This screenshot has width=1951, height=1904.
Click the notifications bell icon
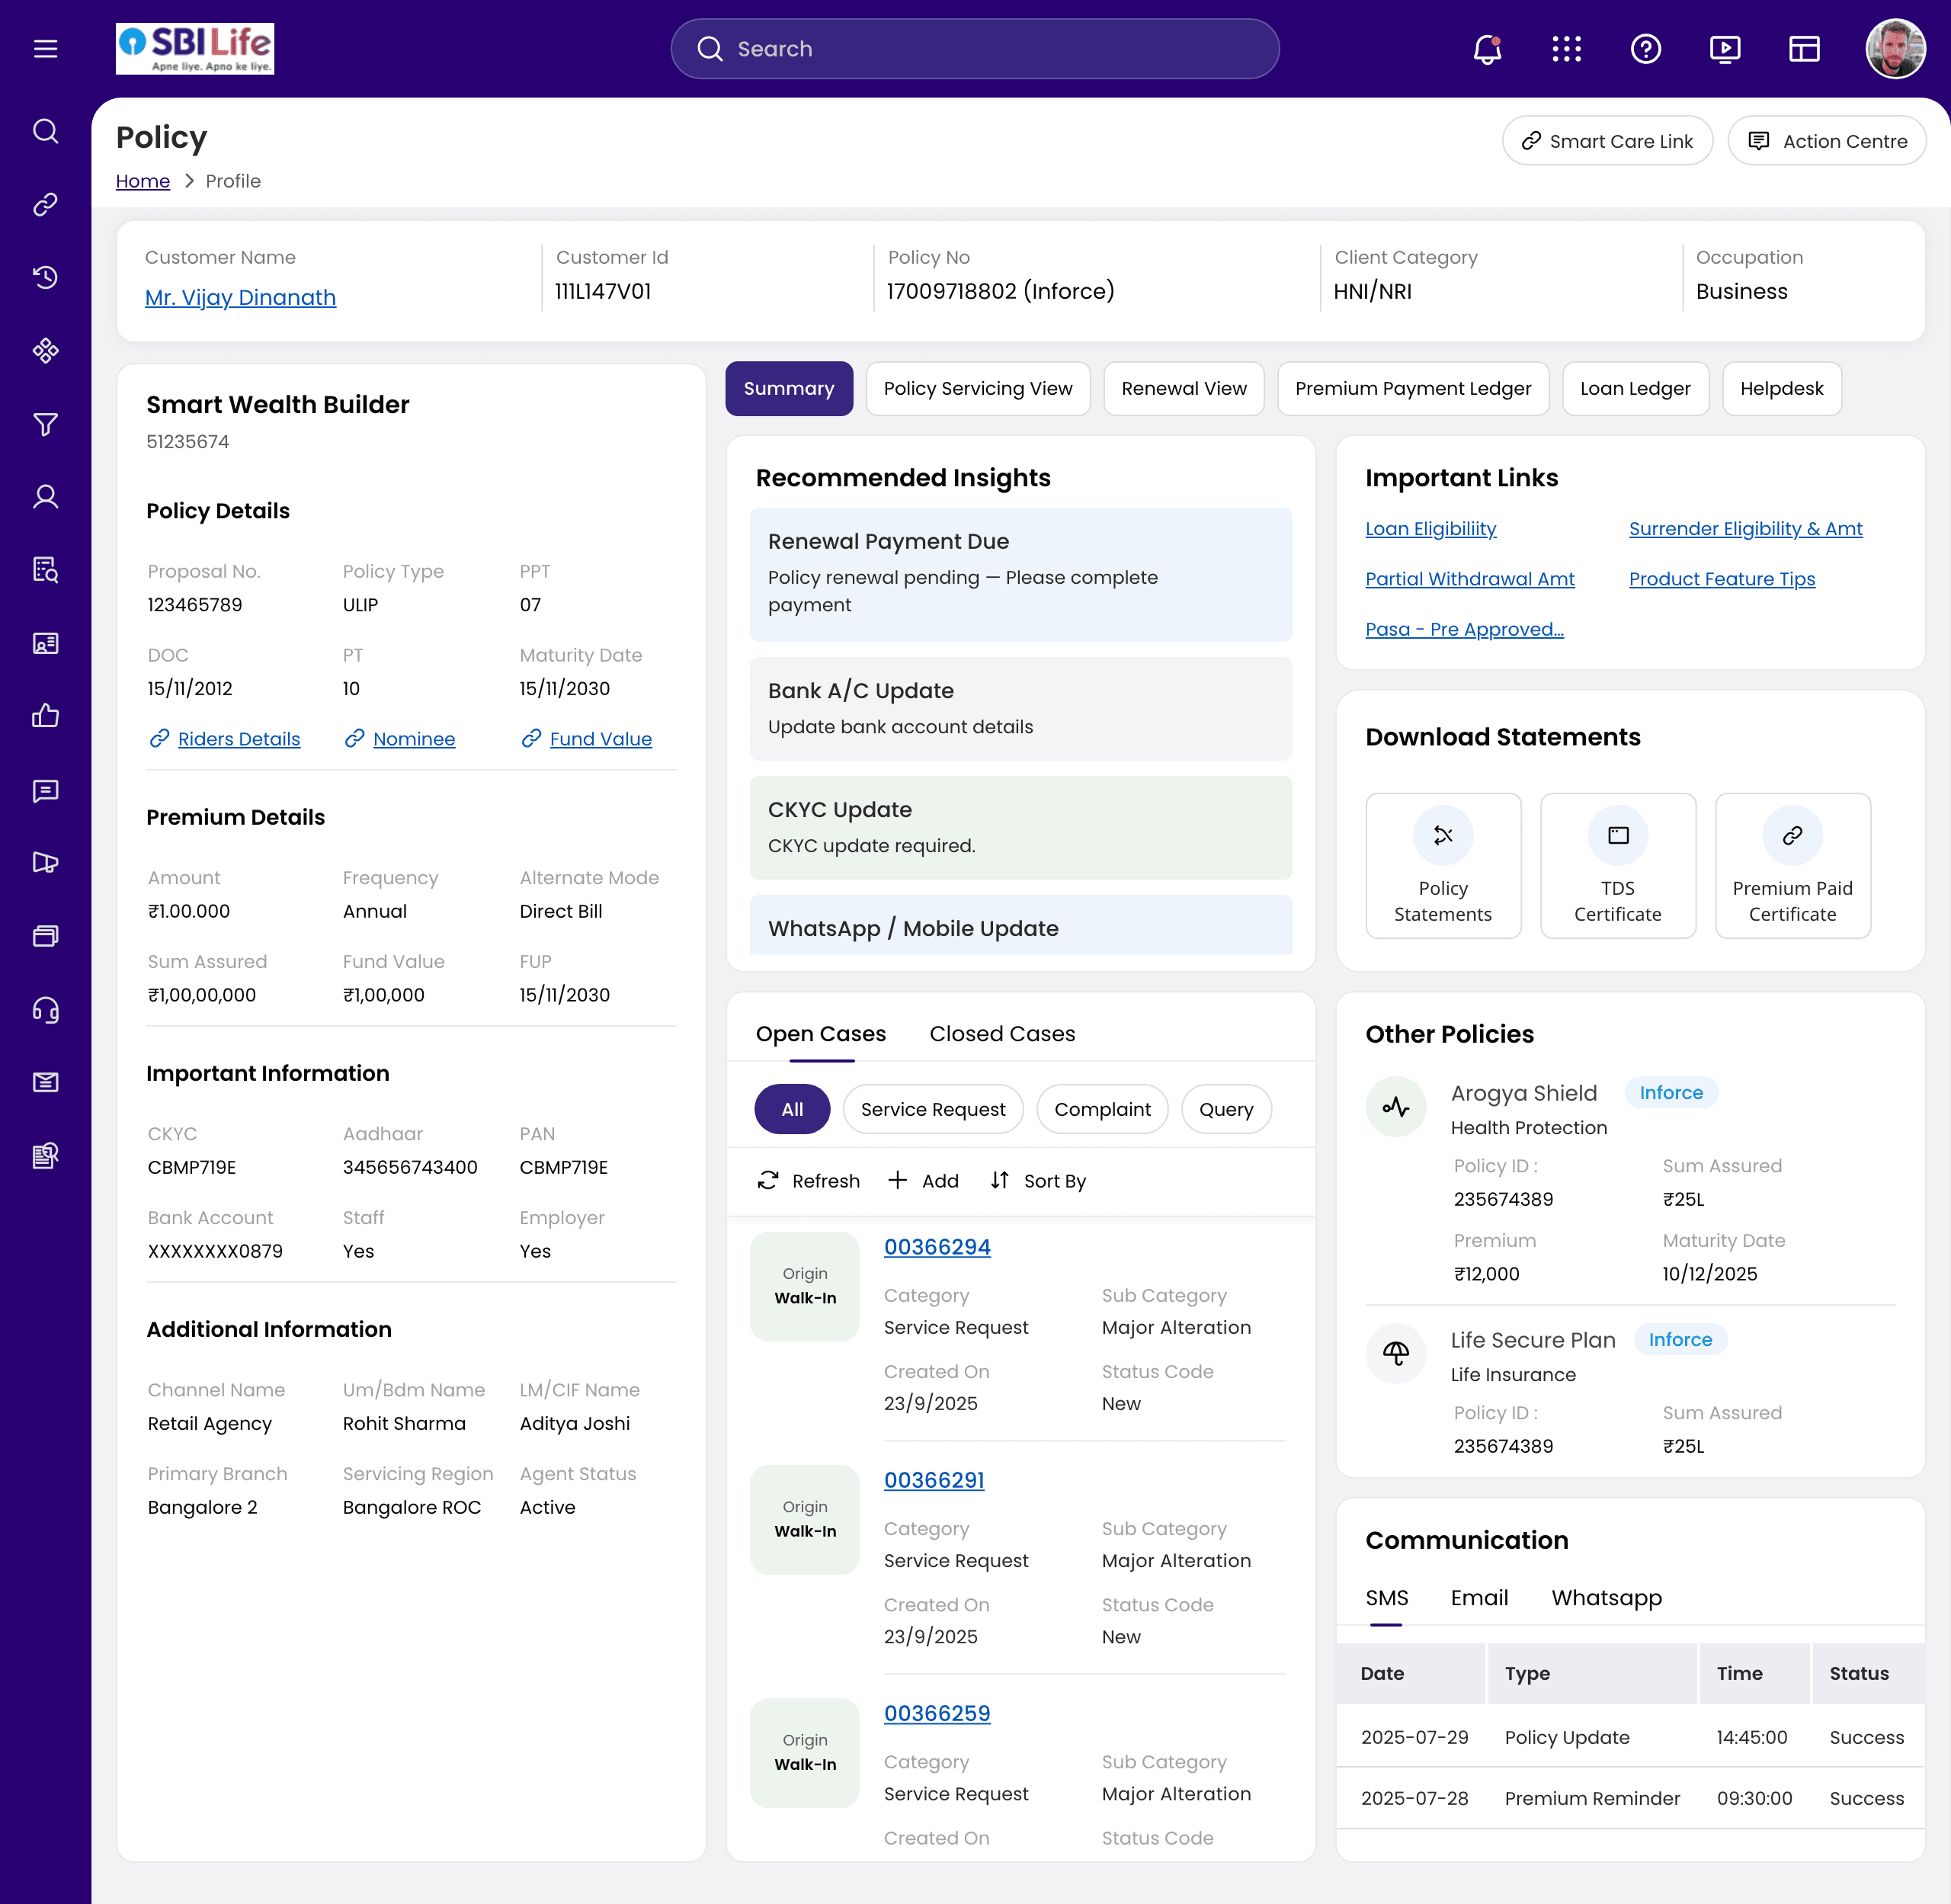[1487, 49]
